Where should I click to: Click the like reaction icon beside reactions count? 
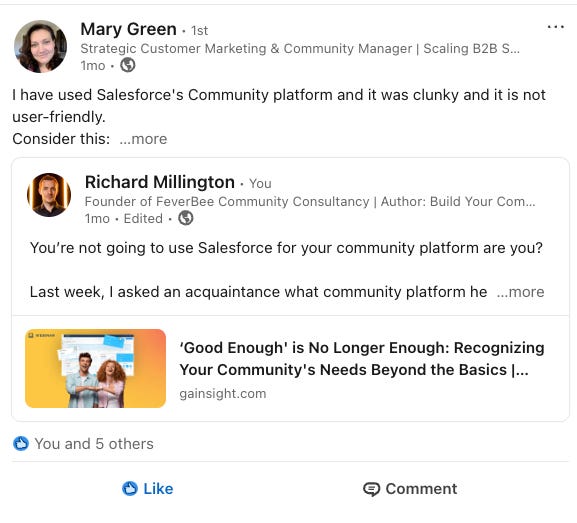(x=21, y=444)
